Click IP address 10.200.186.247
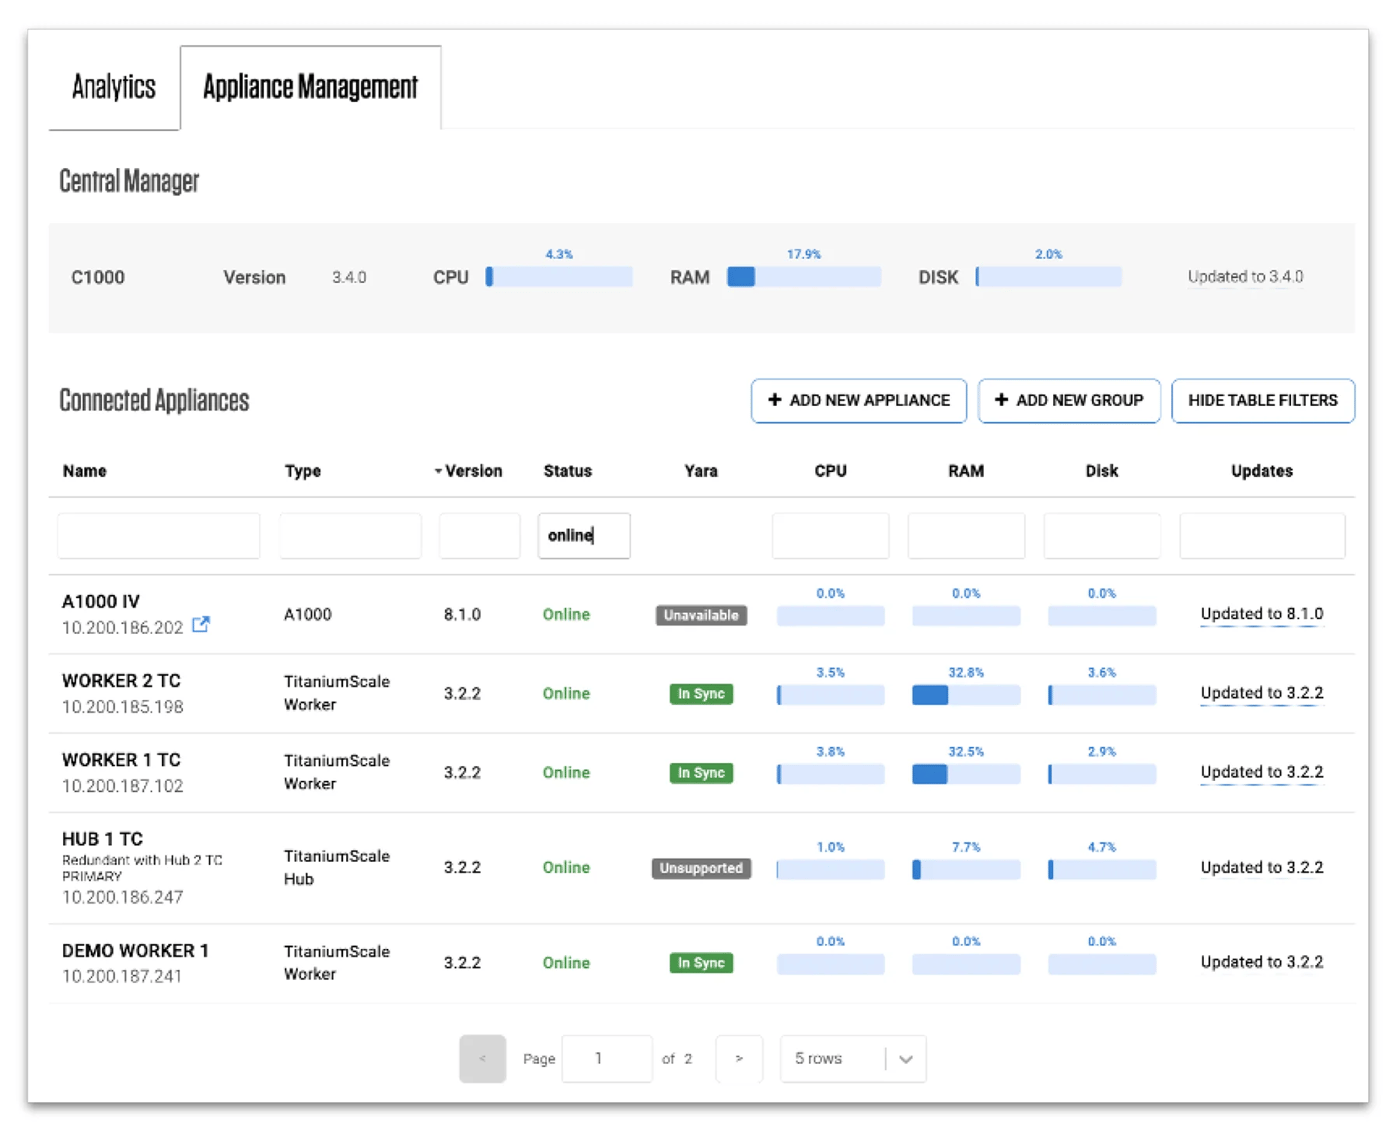Viewport: 1400px width, 1141px height. point(123,897)
